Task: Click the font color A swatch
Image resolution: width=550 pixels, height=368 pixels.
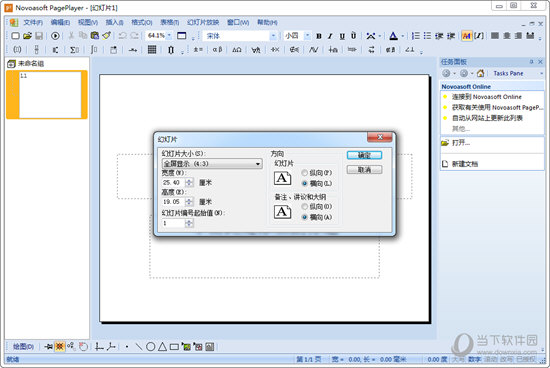Action: 394,36
